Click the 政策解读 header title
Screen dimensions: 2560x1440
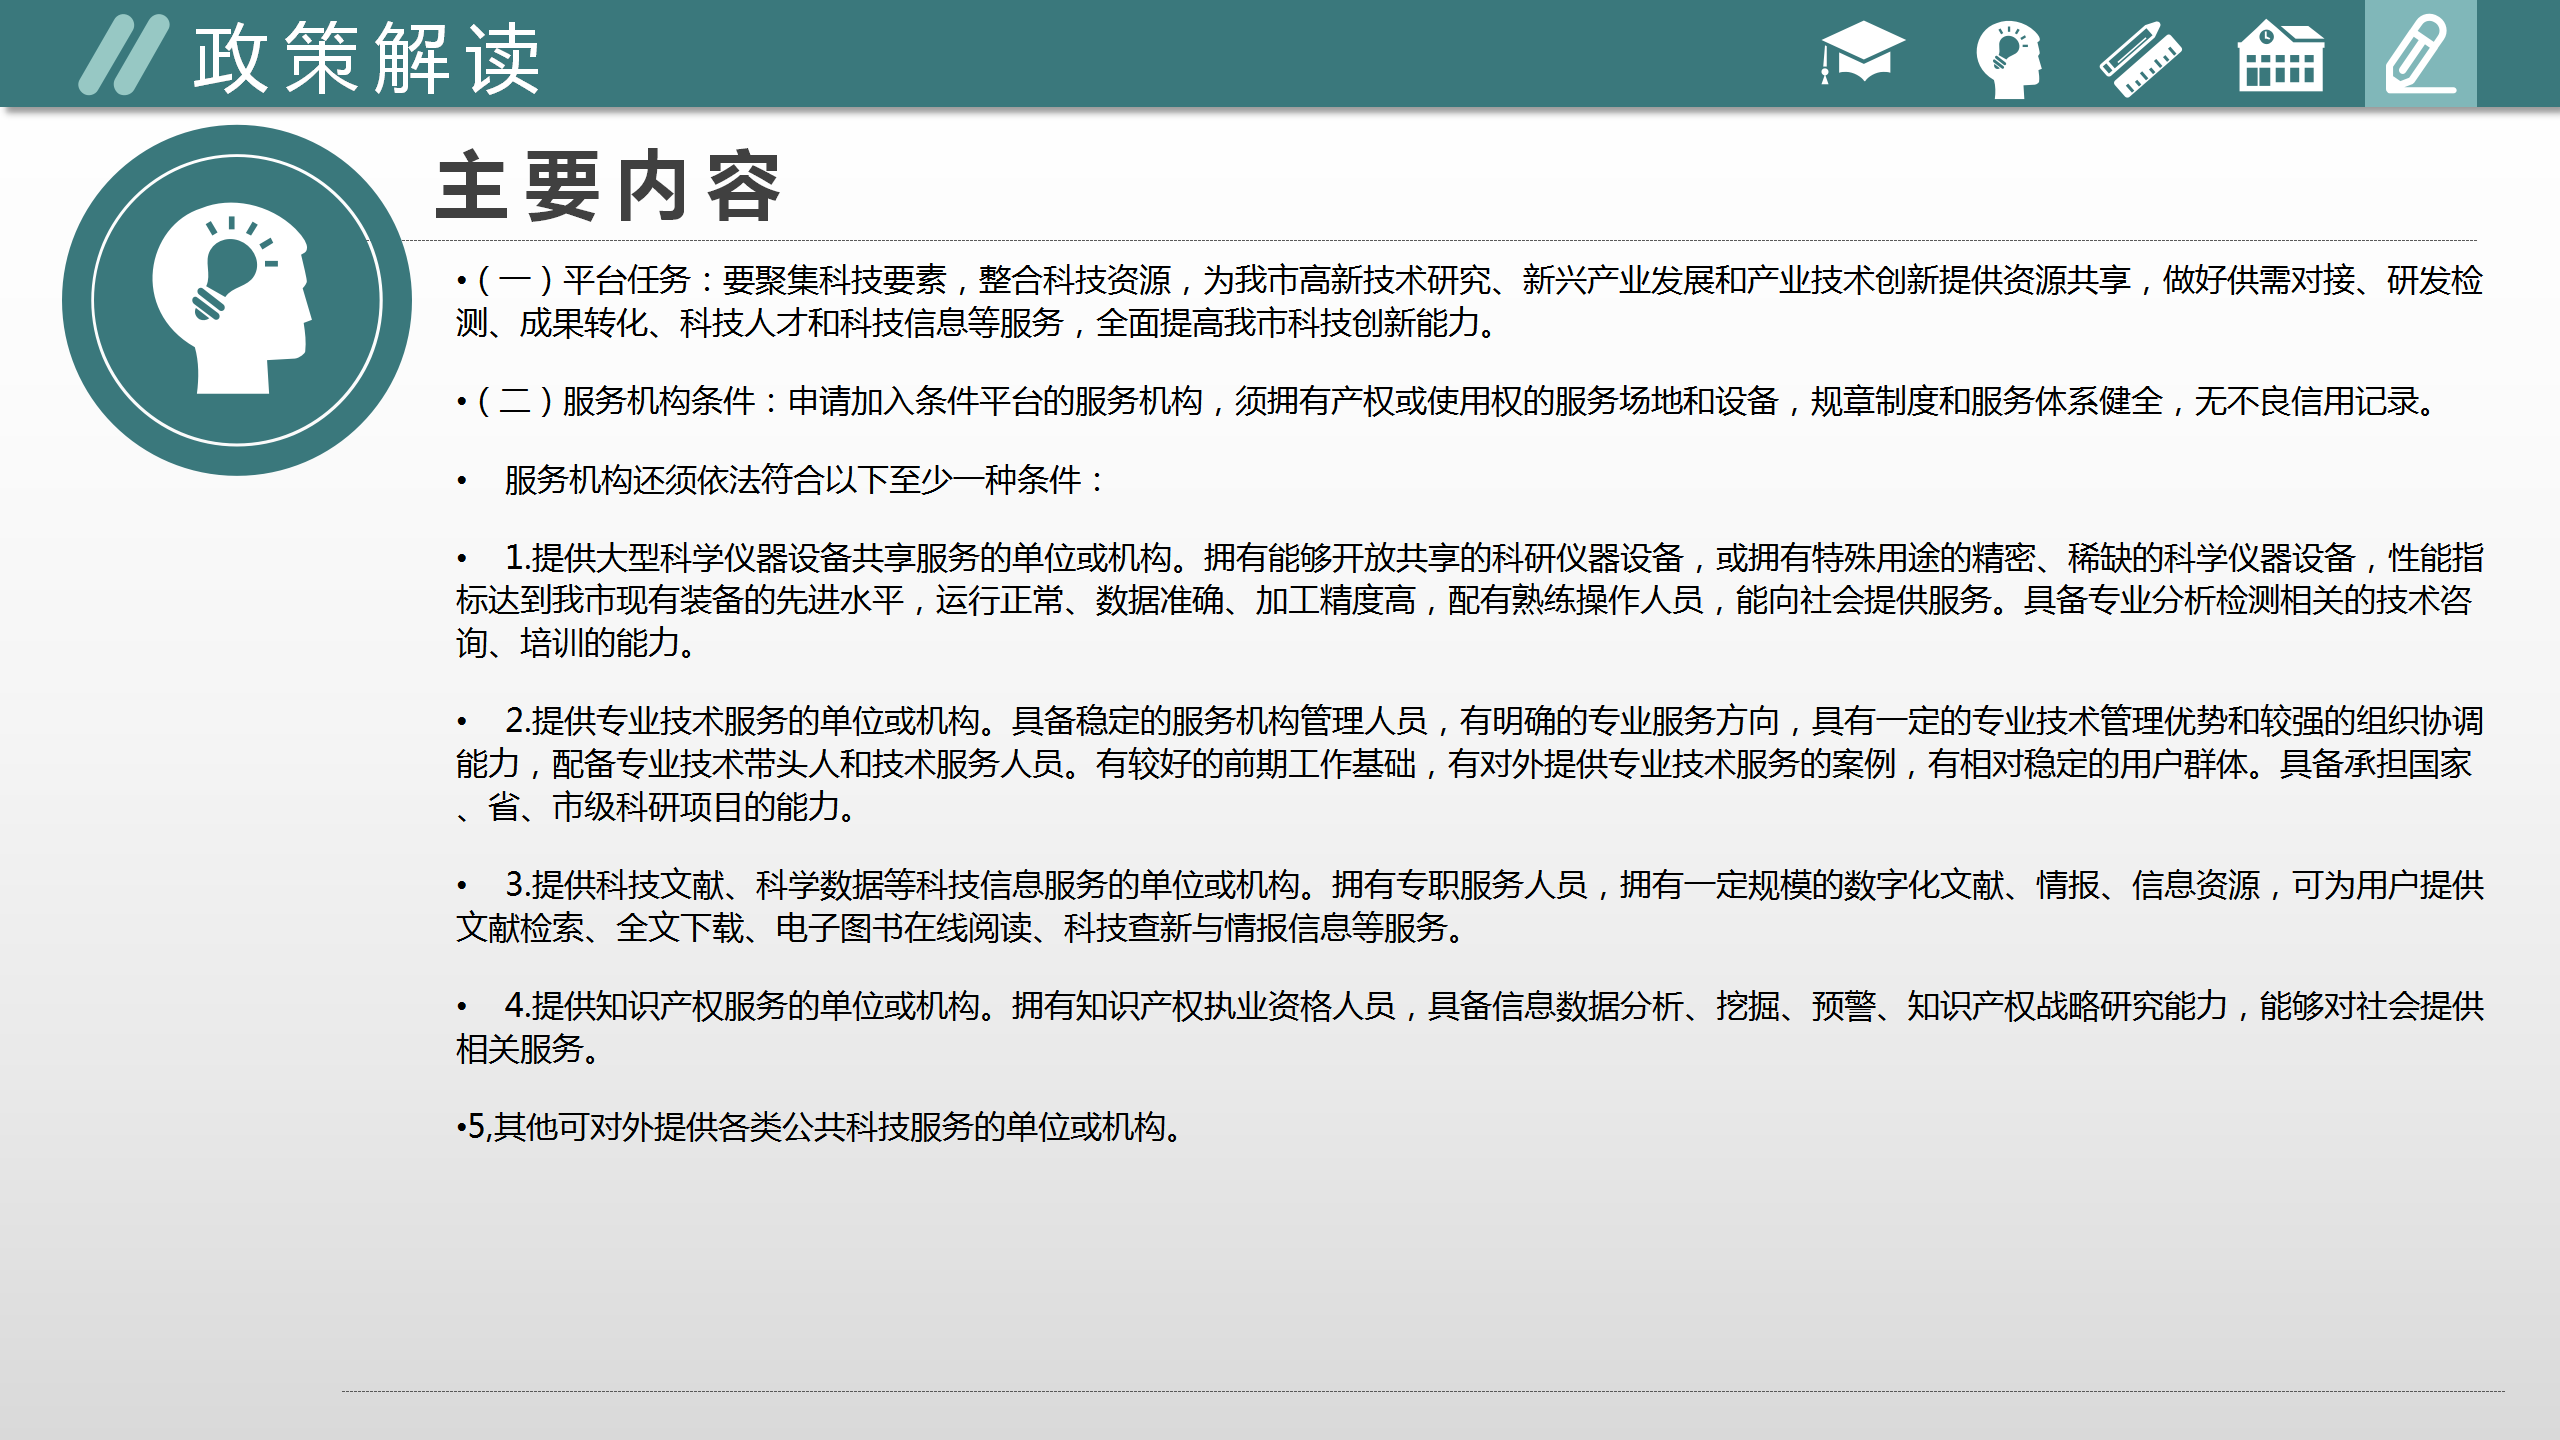(x=367, y=60)
